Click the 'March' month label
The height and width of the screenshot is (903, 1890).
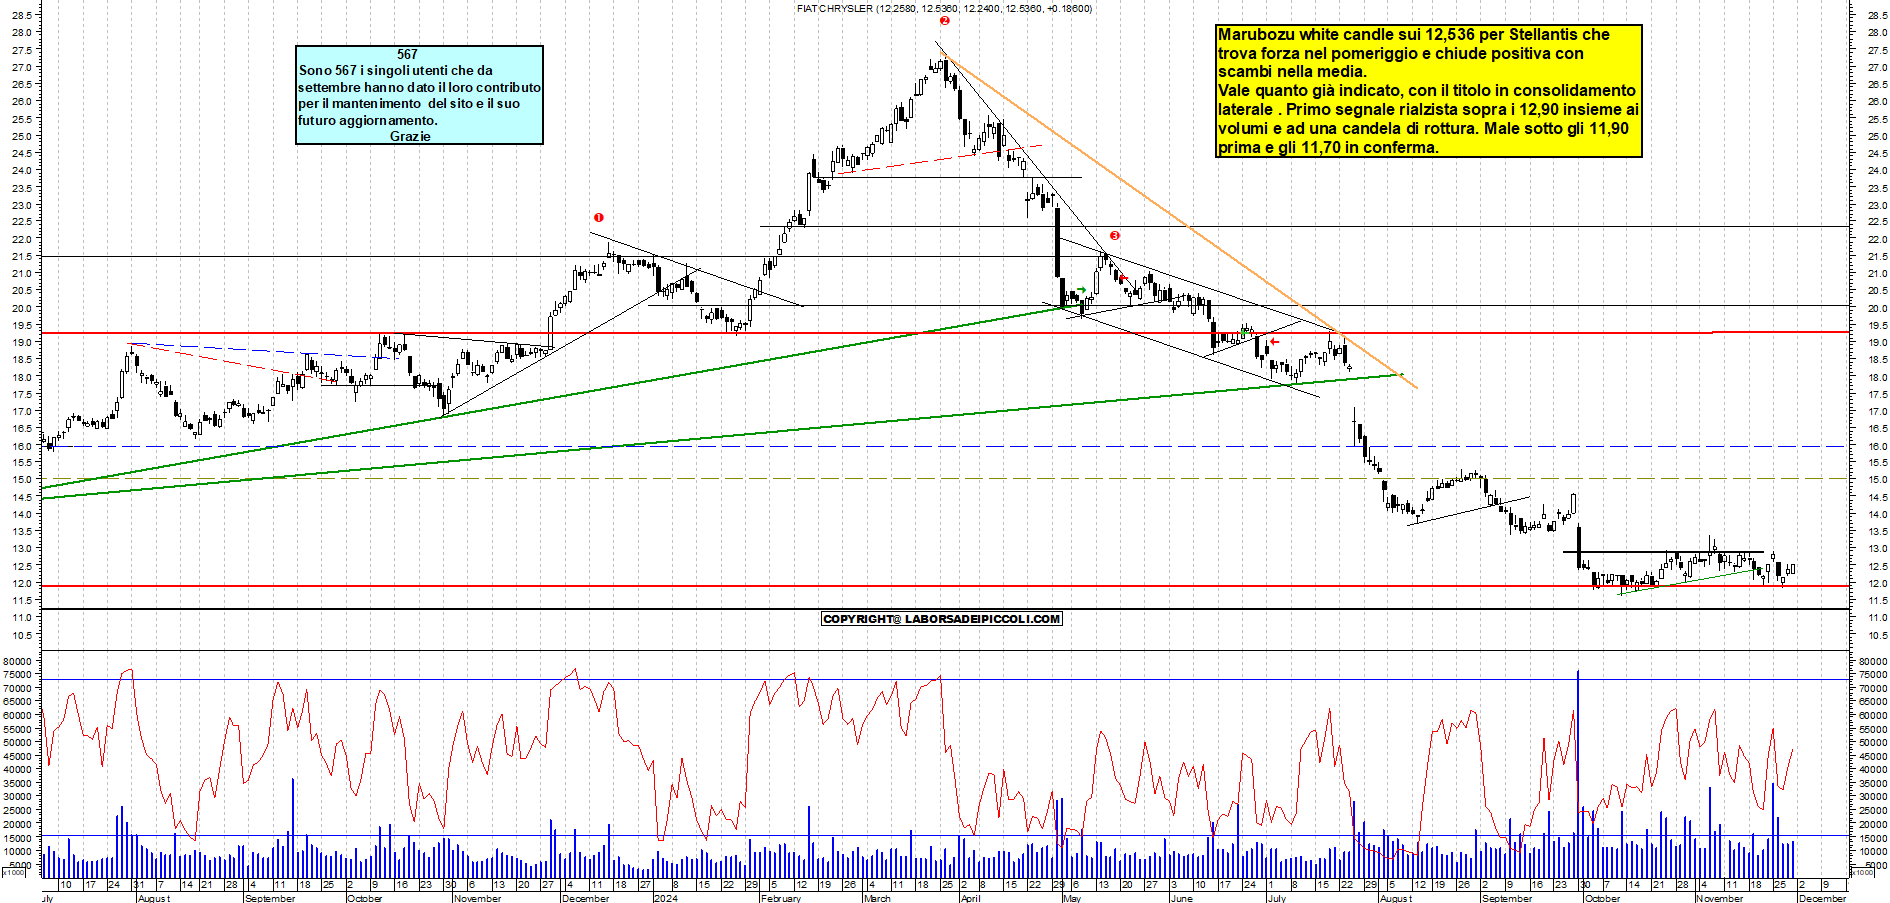pyautogui.click(x=877, y=898)
